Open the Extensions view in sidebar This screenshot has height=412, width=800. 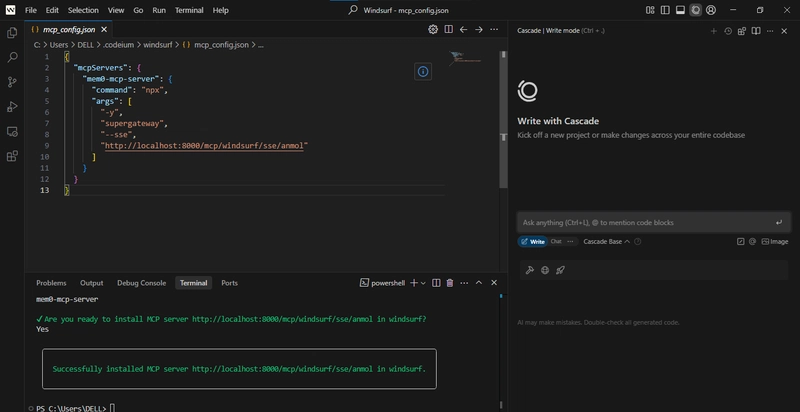pyautogui.click(x=12, y=156)
